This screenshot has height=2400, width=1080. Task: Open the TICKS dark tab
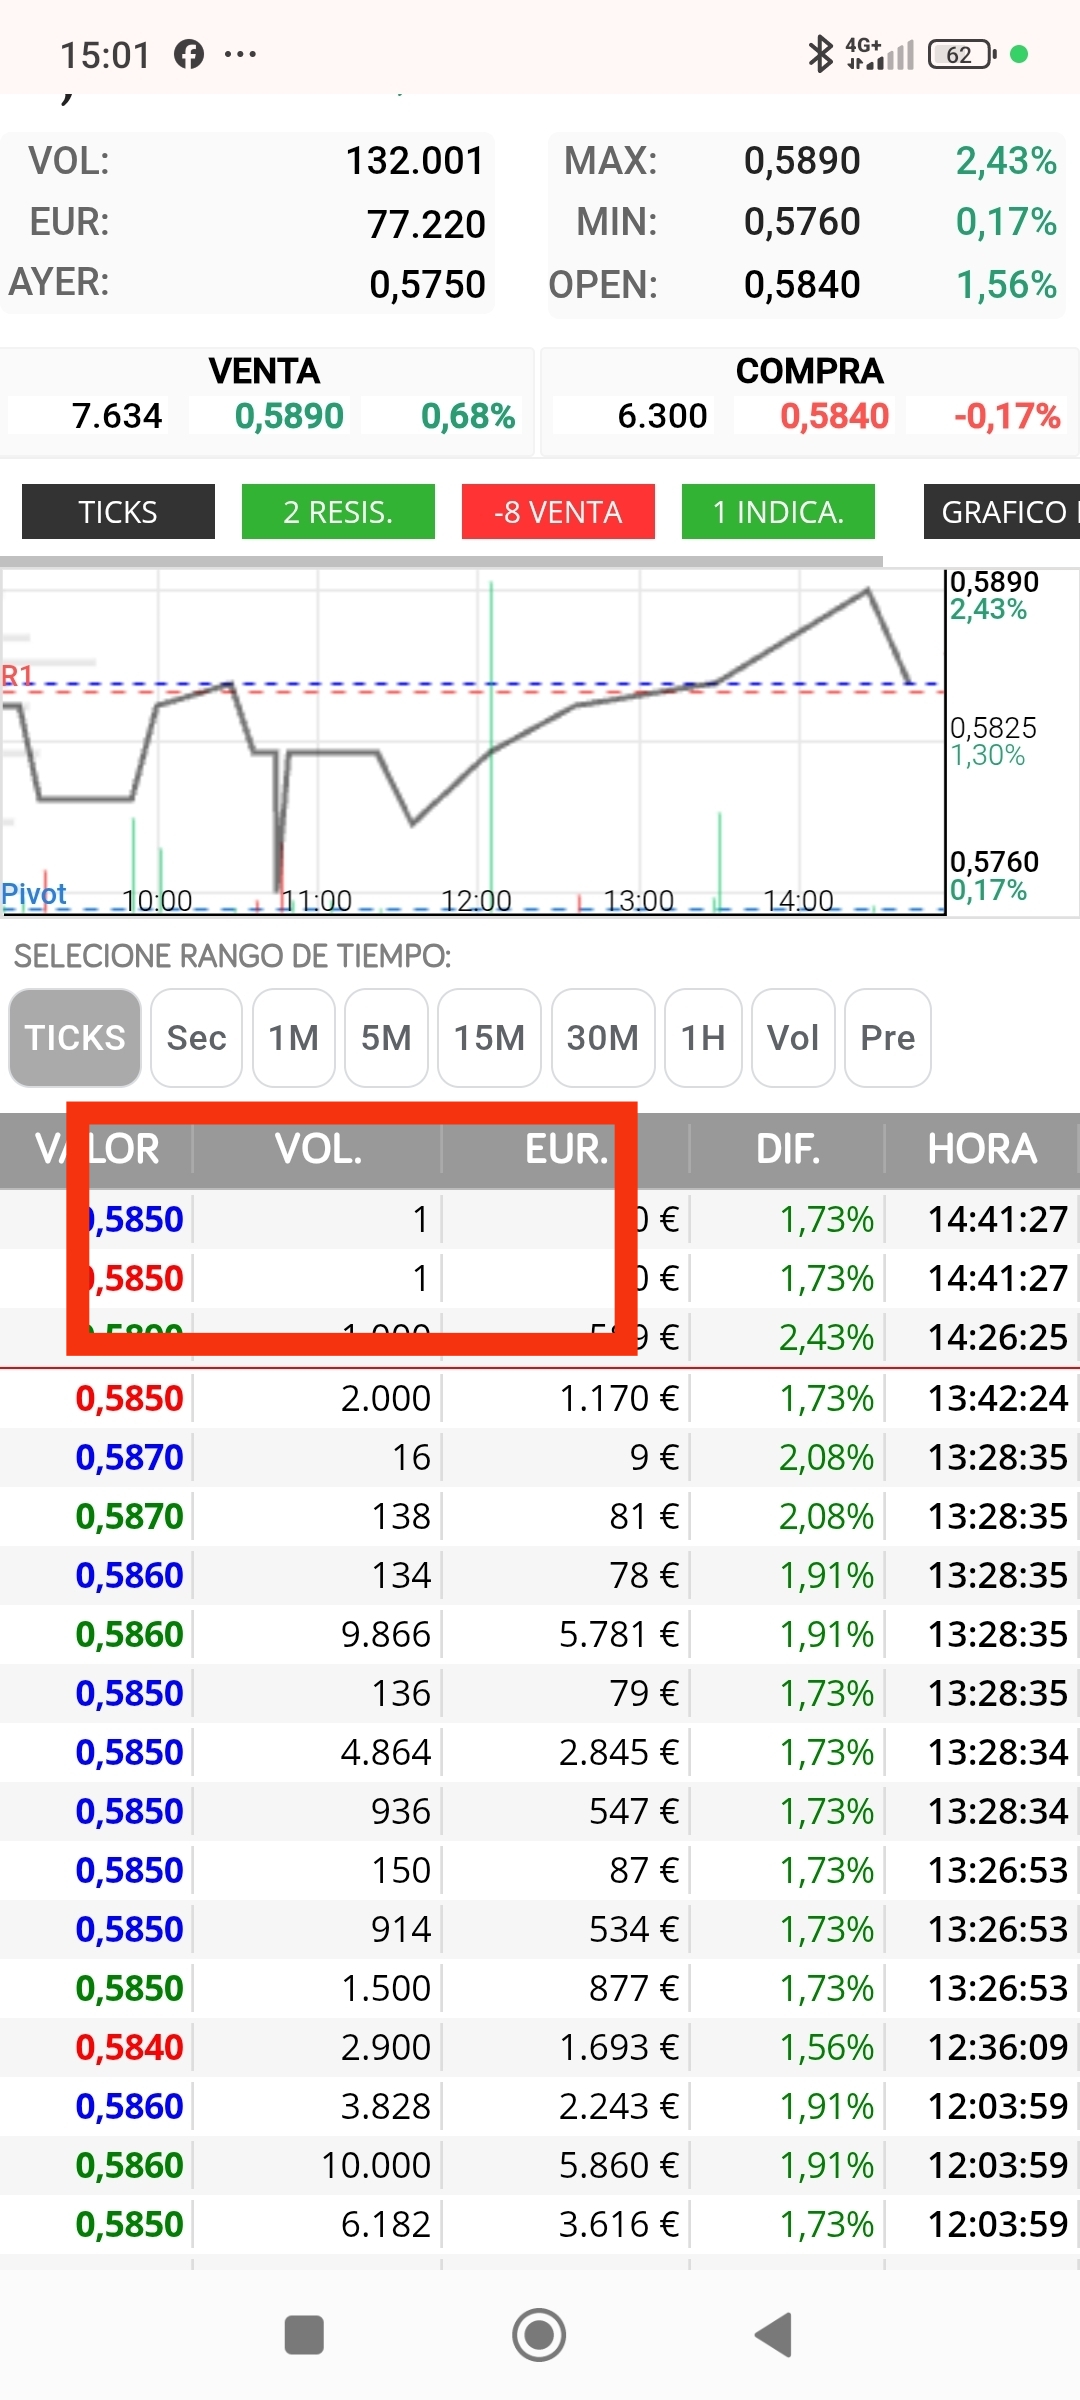pyautogui.click(x=118, y=512)
